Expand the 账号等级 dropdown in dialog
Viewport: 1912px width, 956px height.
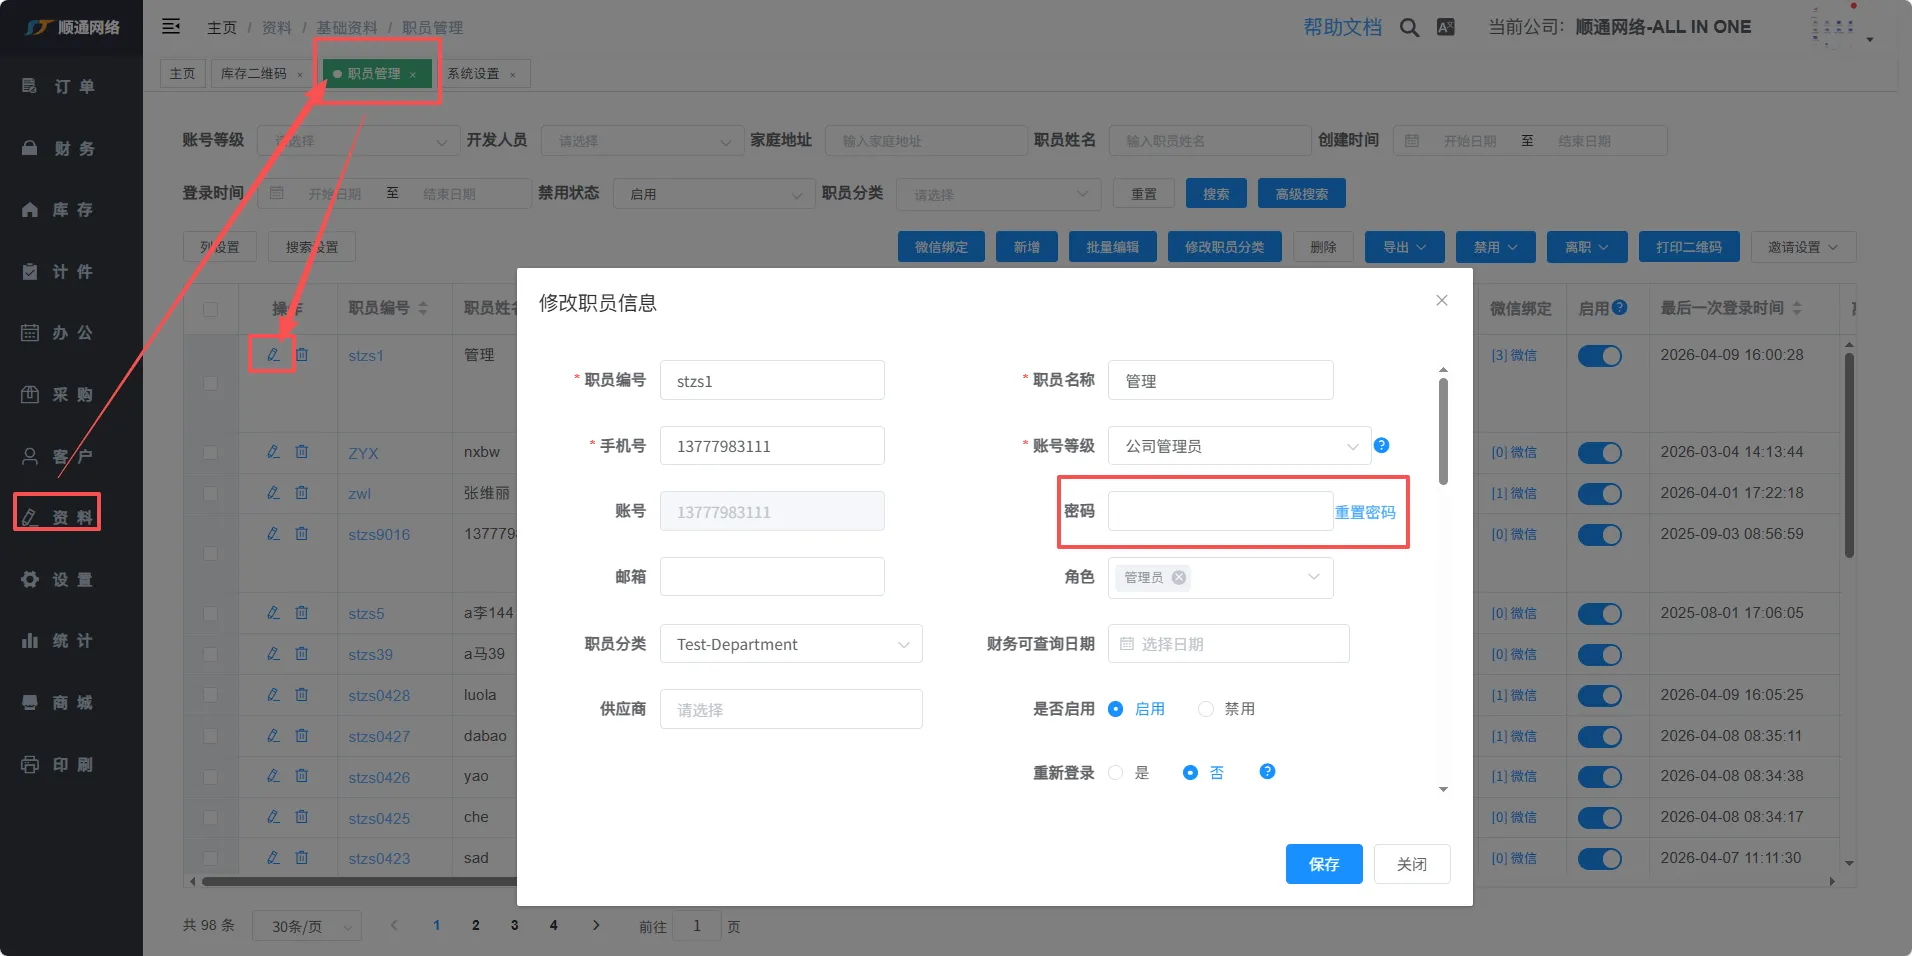click(1239, 446)
